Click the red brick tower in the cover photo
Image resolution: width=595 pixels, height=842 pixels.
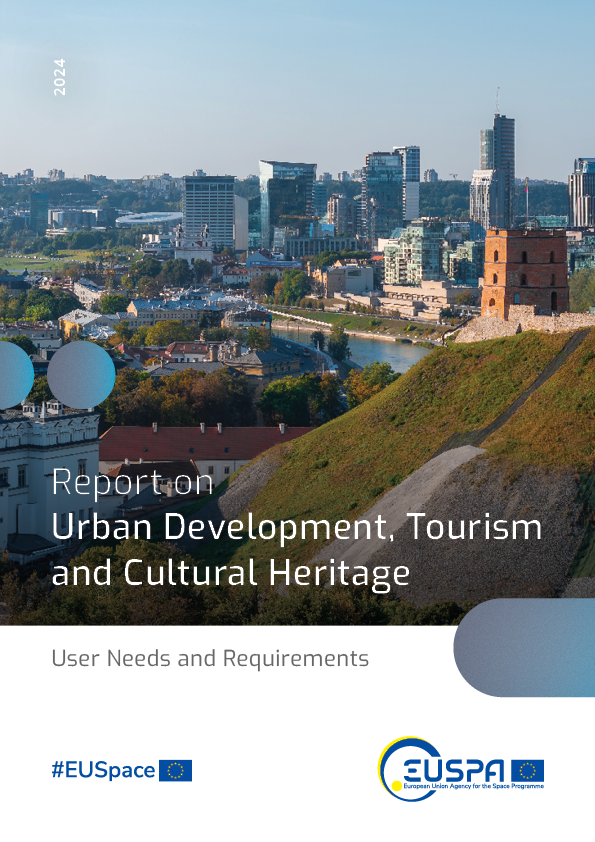click(x=525, y=273)
